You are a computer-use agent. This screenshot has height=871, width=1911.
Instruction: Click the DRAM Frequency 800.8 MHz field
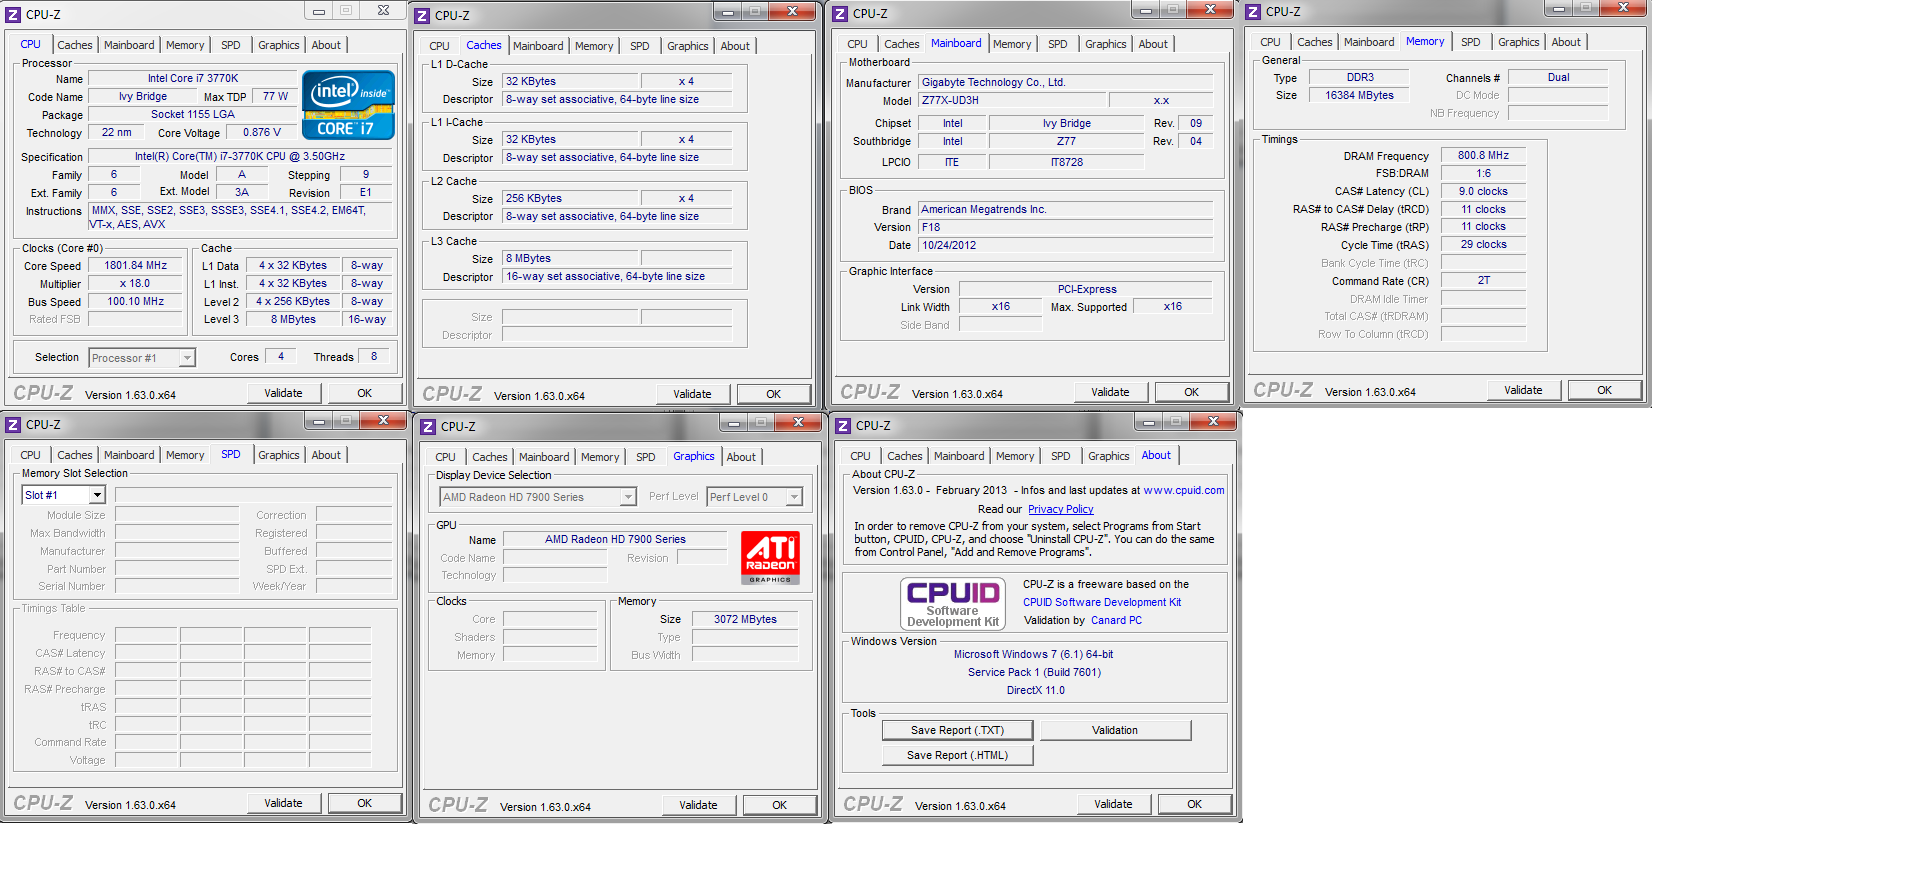(x=1483, y=155)
